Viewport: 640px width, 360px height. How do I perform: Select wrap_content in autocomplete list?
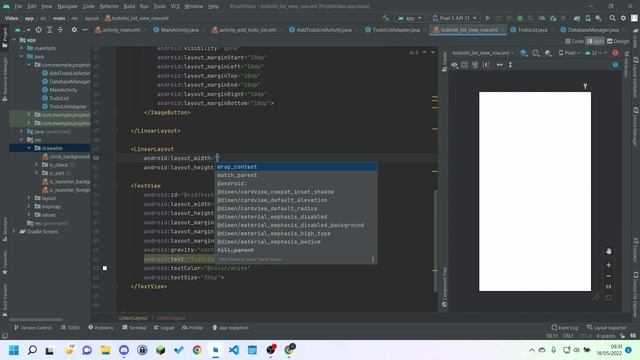296,167
